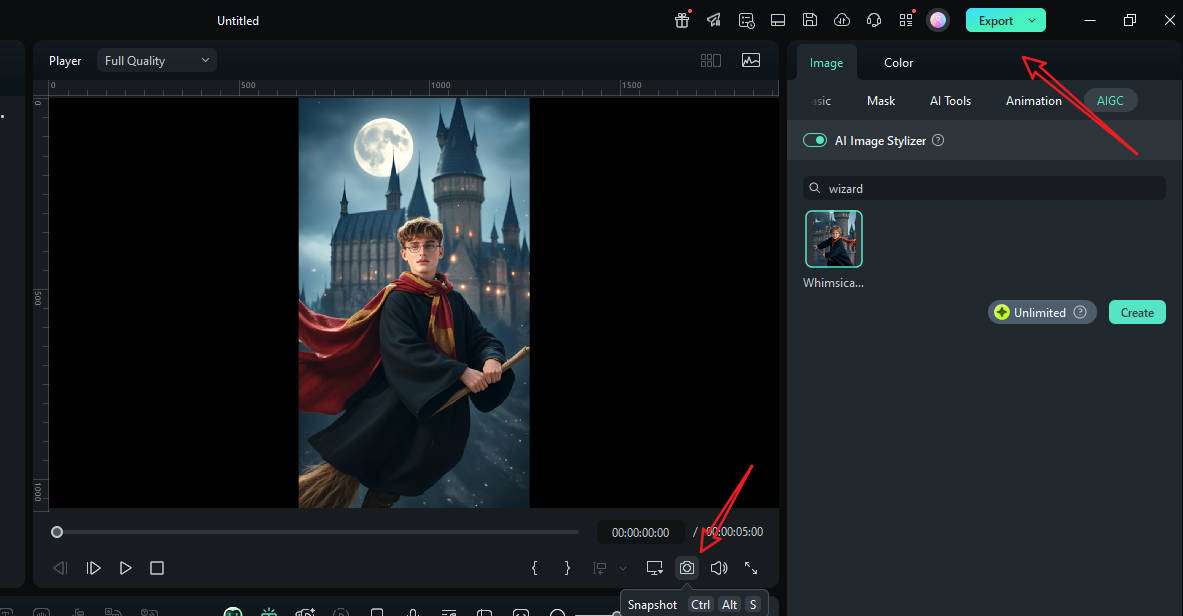Select the Whimsical wizard style thumbnail
1183x616 pixels.
[x=834, y=239]
